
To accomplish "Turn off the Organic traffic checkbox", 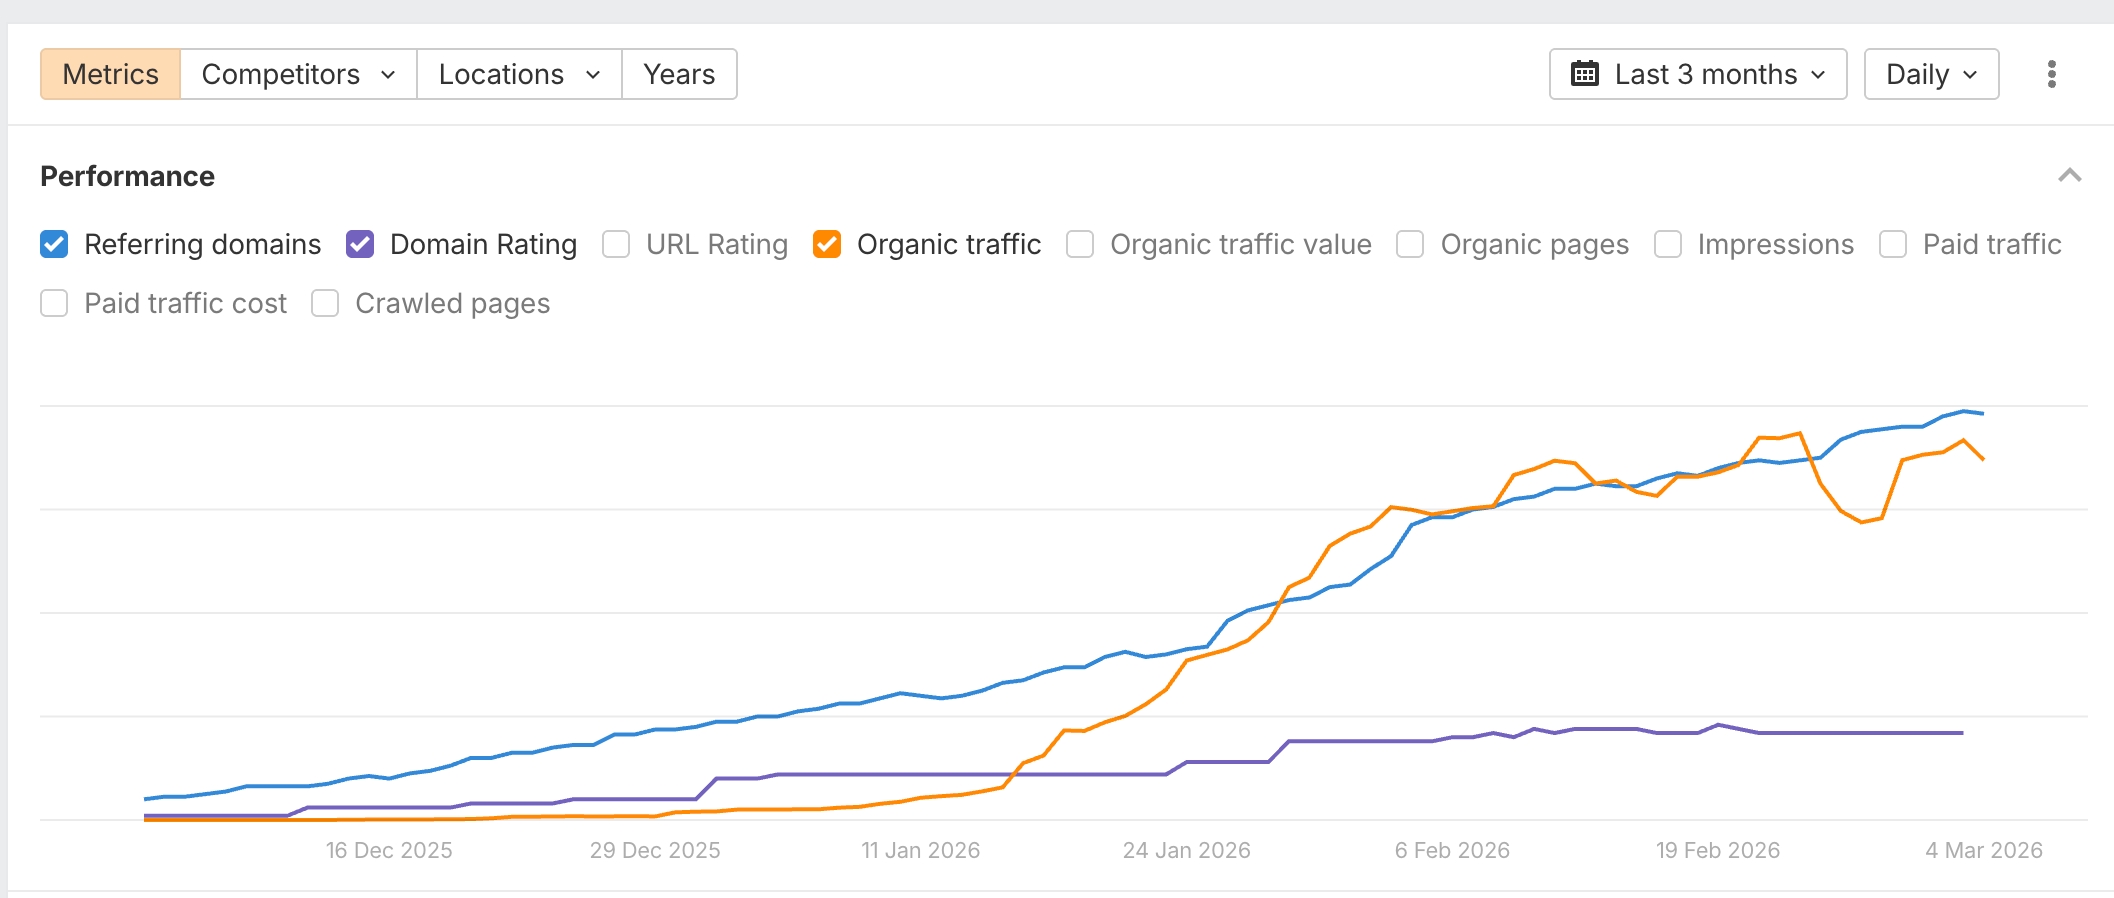I will tap(827, 244).
